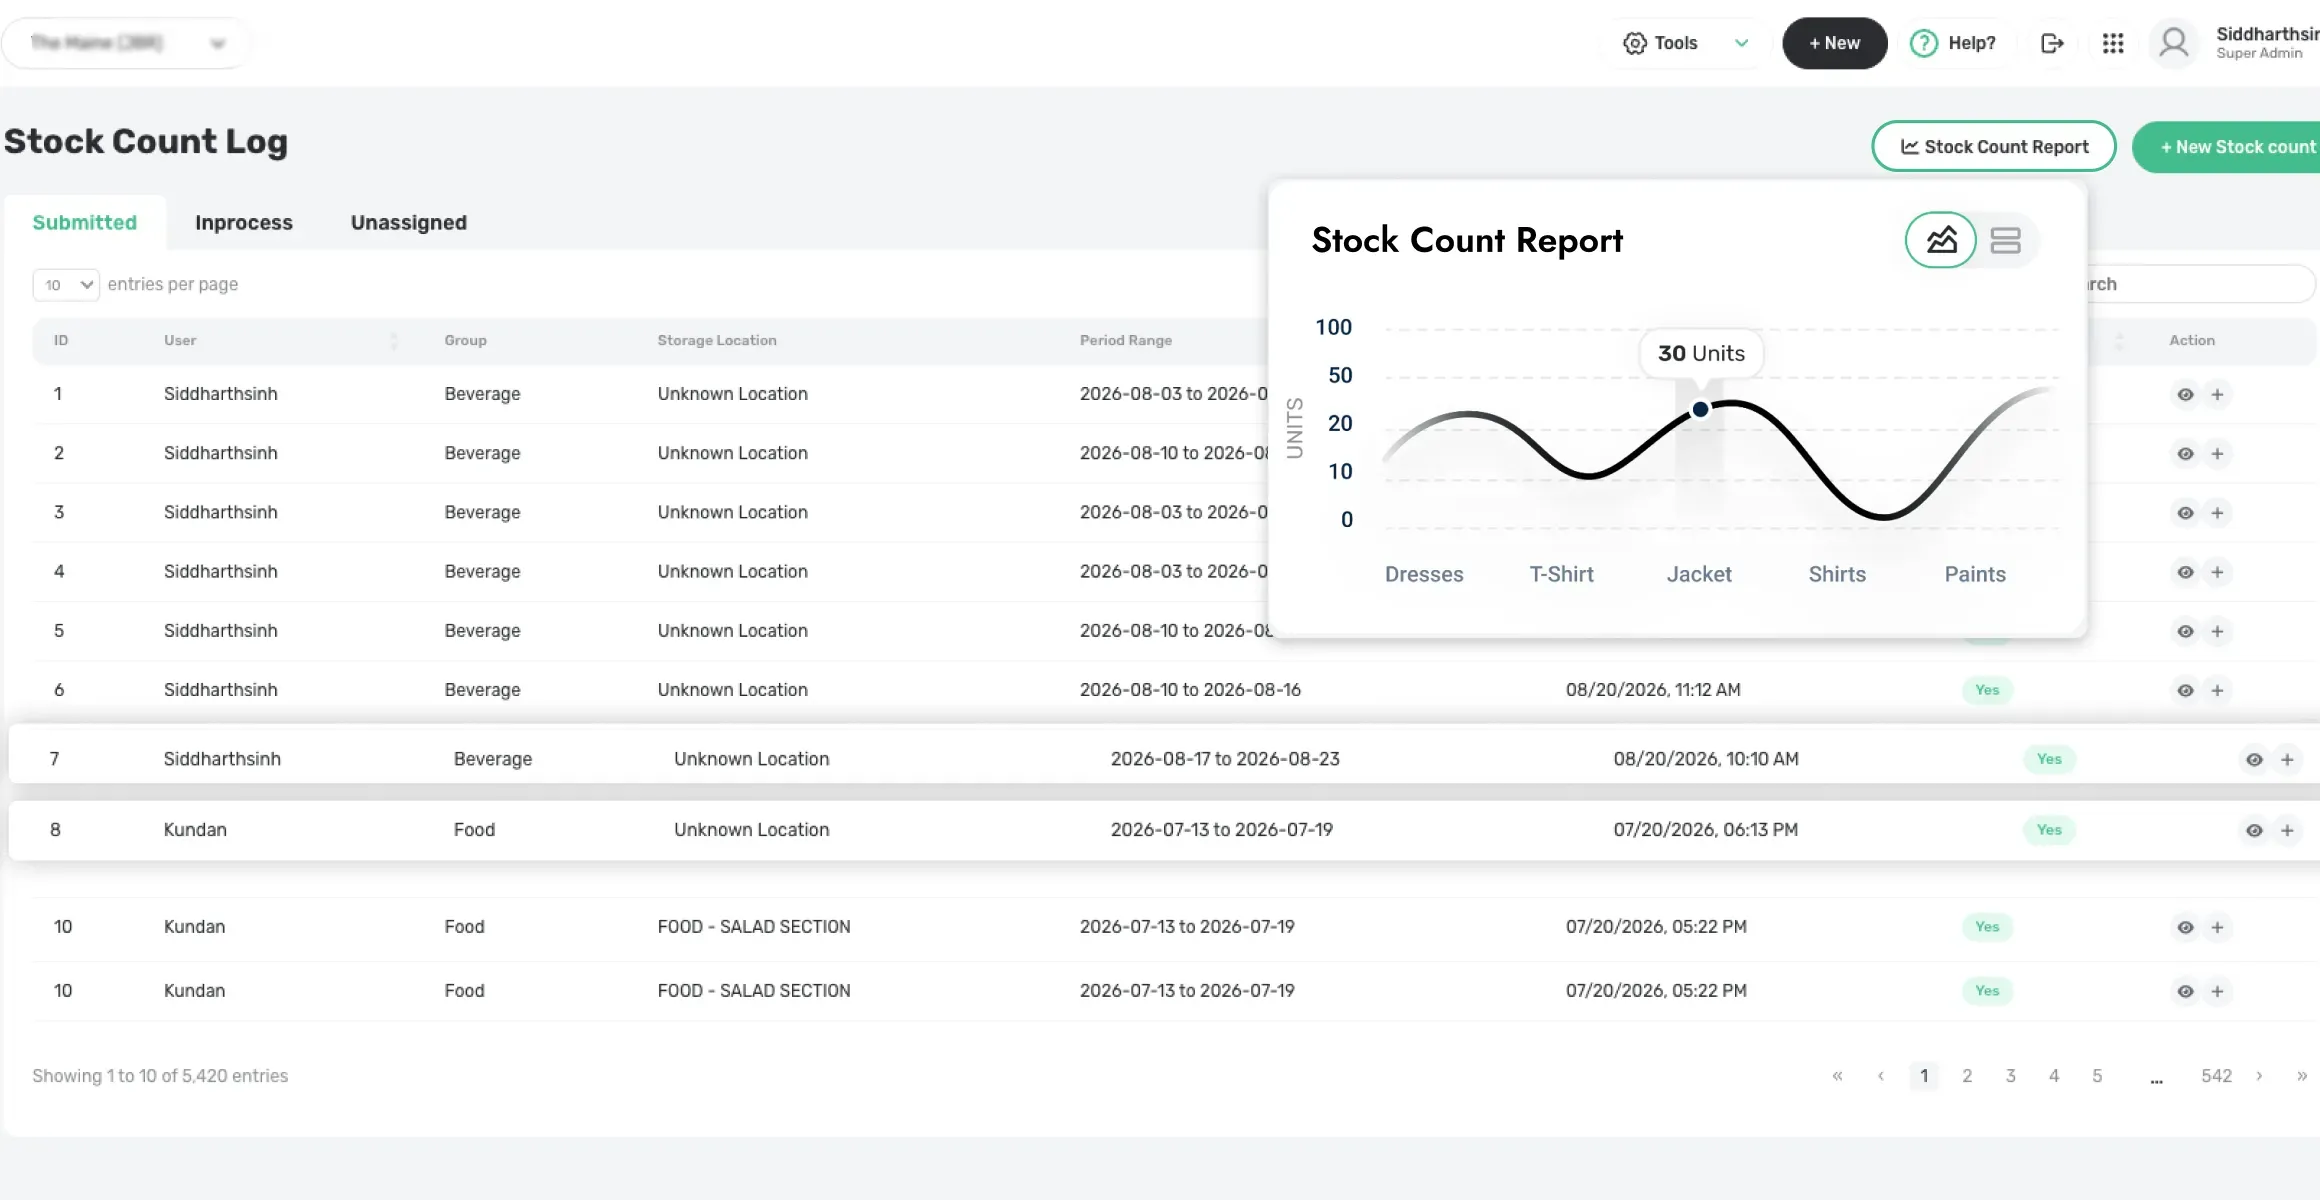Click Paints label on chart axis

1975,574
